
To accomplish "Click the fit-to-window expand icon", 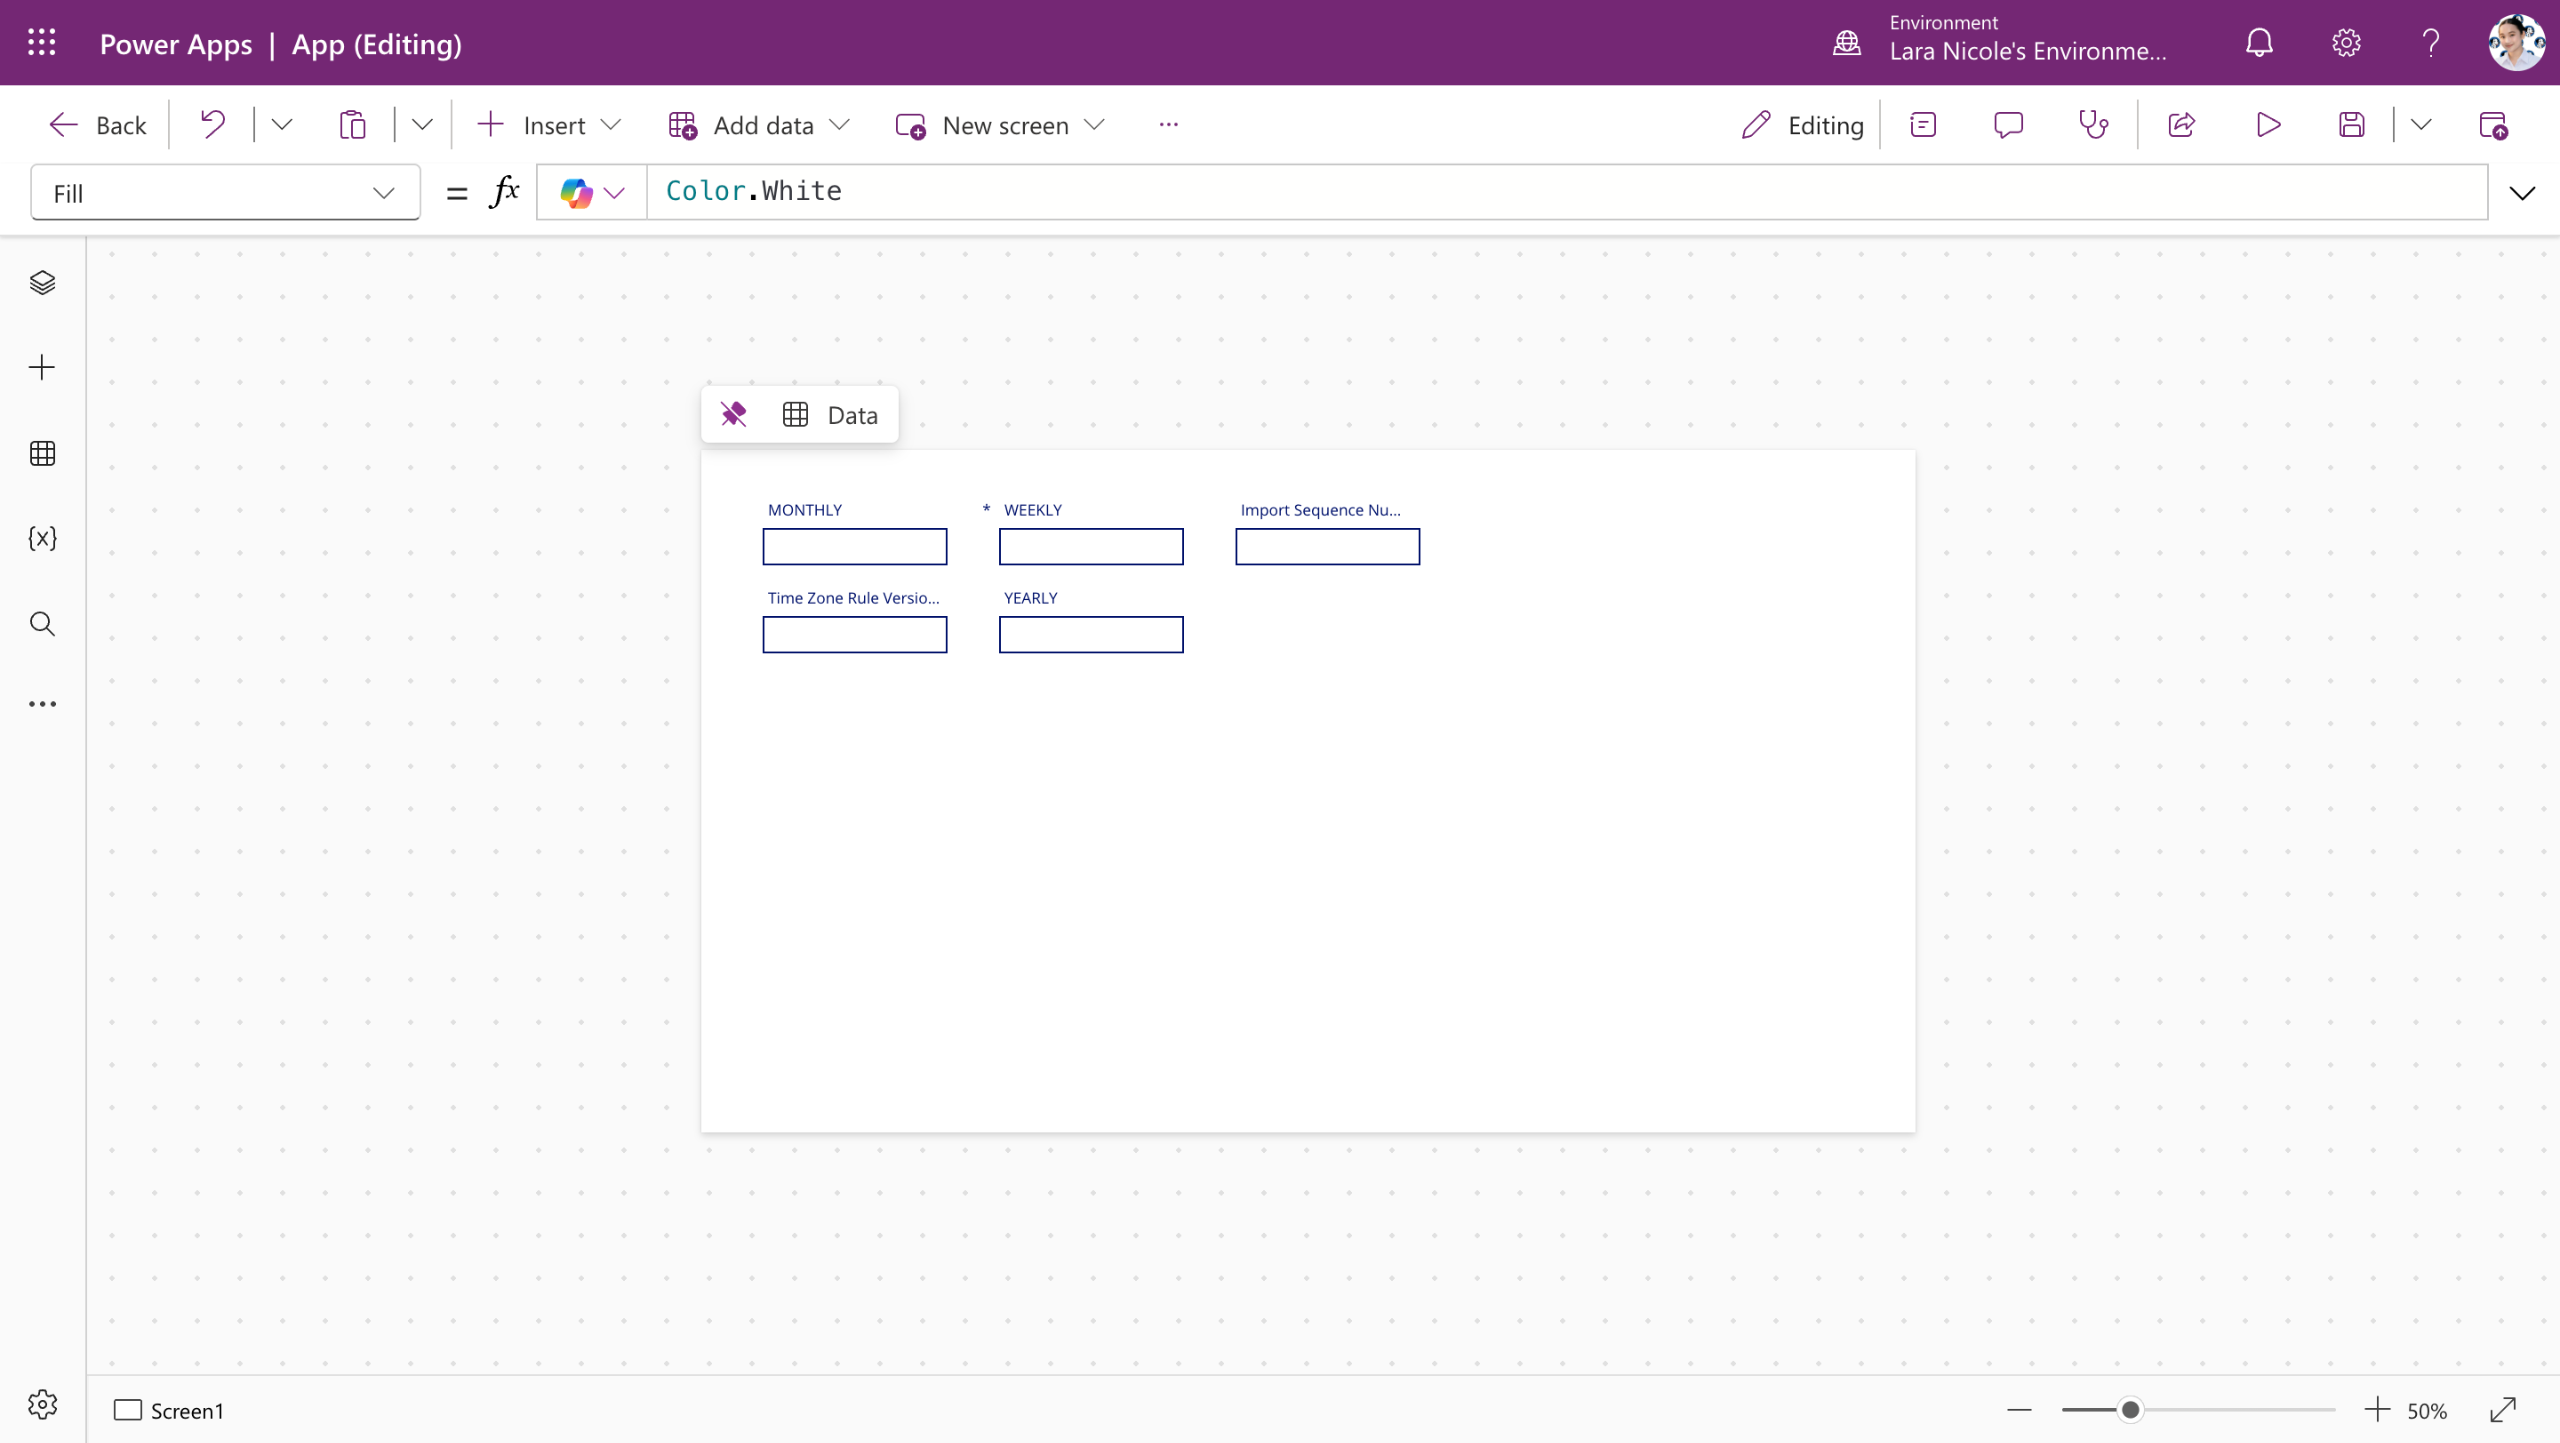I will [x=2503, y=1410].
